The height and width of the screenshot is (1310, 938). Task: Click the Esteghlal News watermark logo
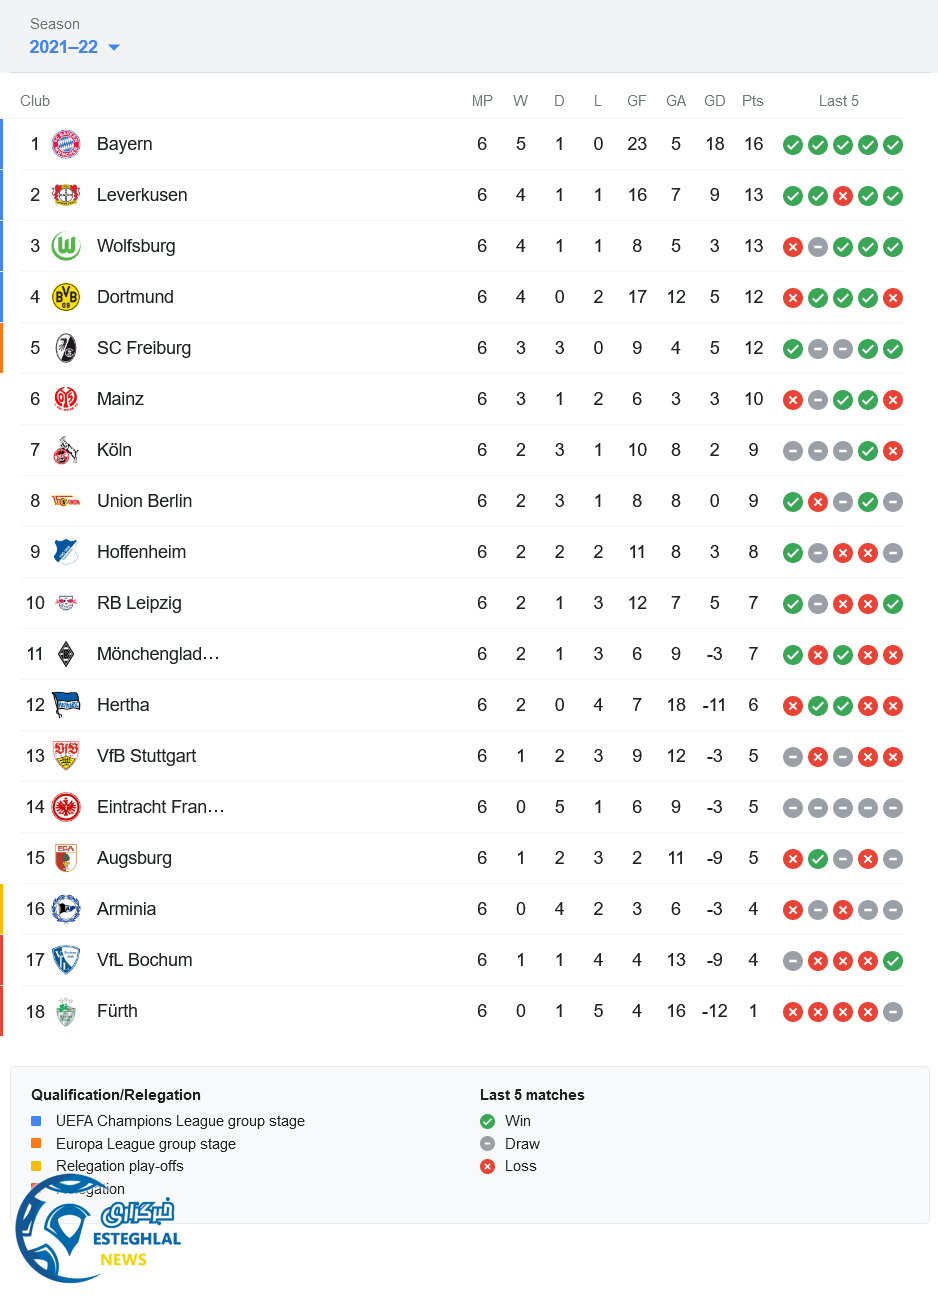[97, 1236]
